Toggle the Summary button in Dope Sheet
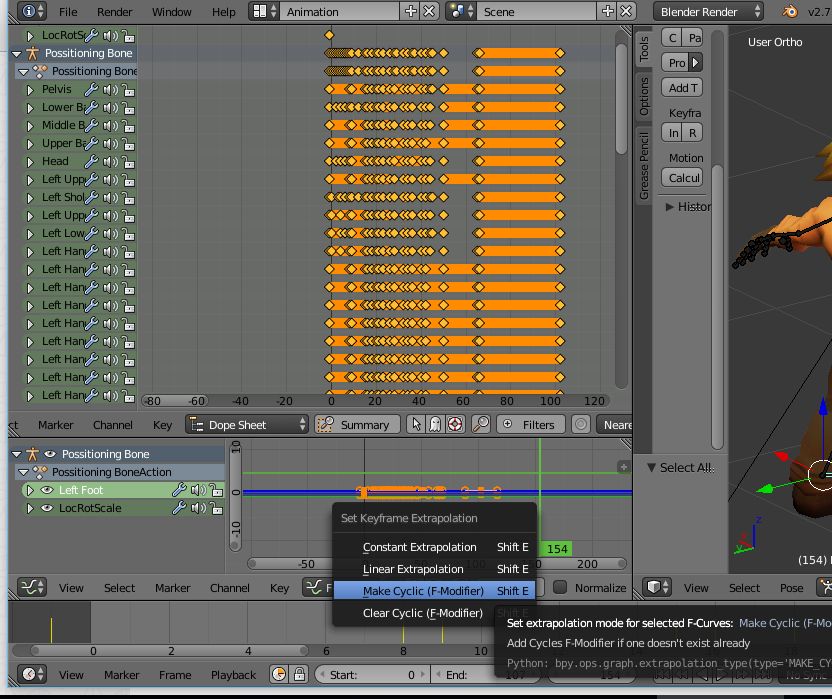Image resolution: width=832 pixels, height=699 pixels. [357, 425]
